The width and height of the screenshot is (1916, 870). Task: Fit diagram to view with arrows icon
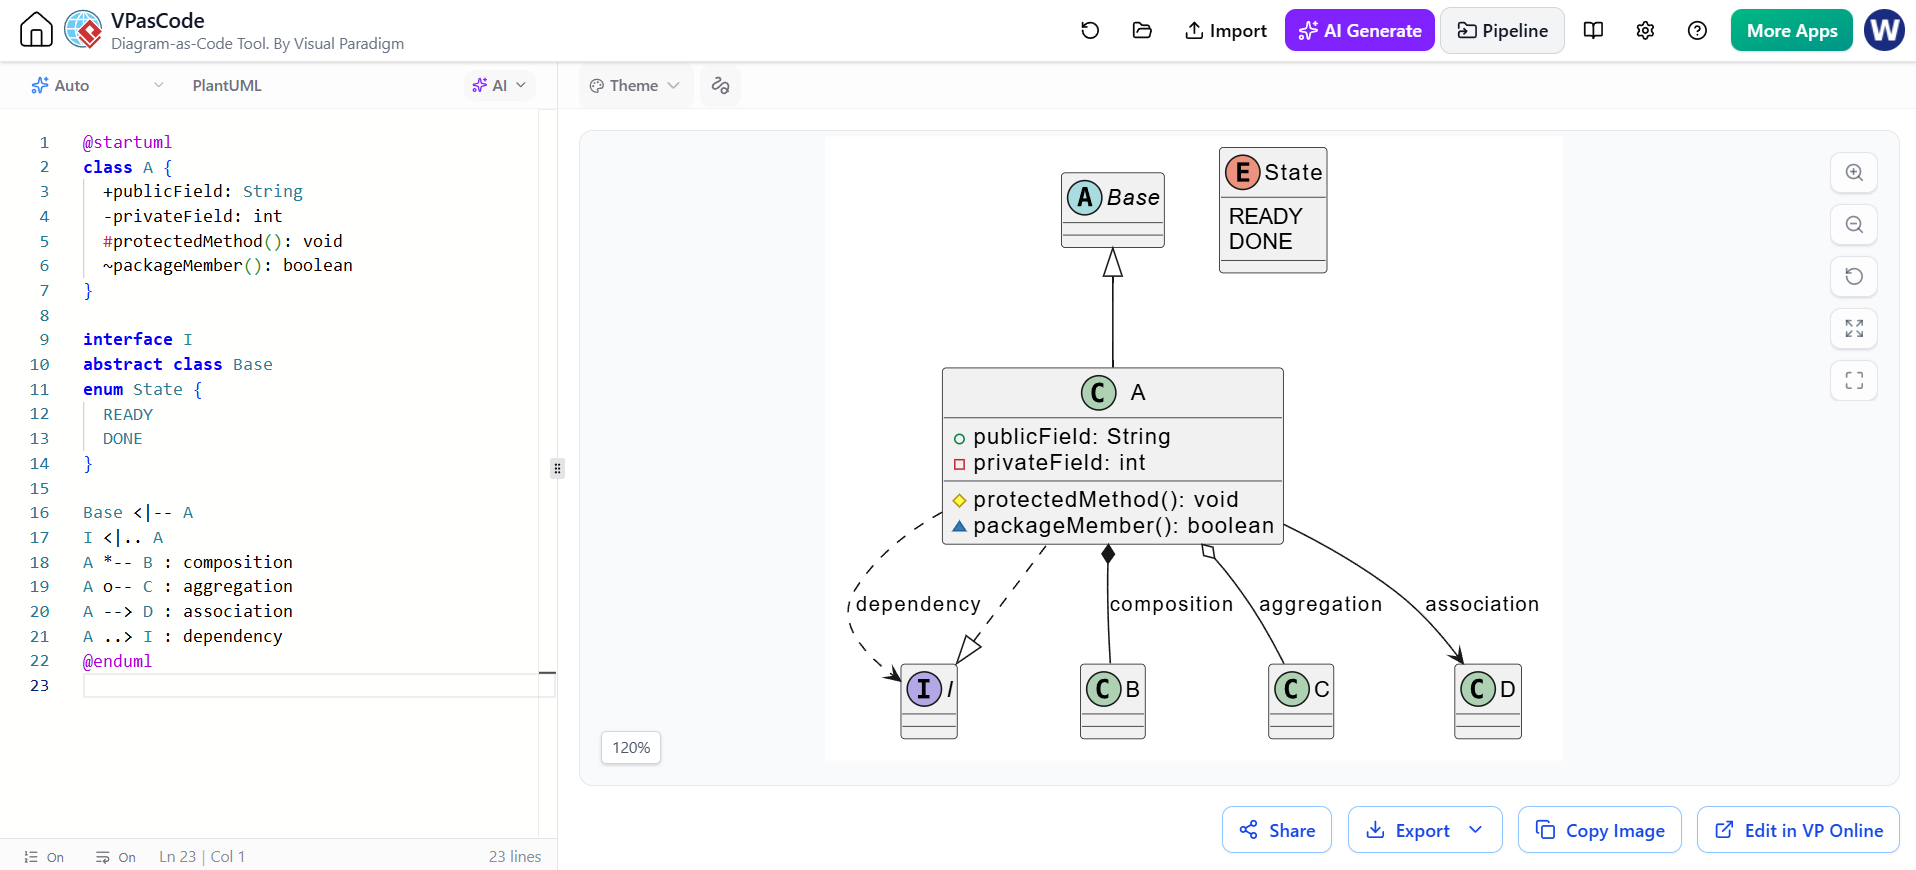1854,328
